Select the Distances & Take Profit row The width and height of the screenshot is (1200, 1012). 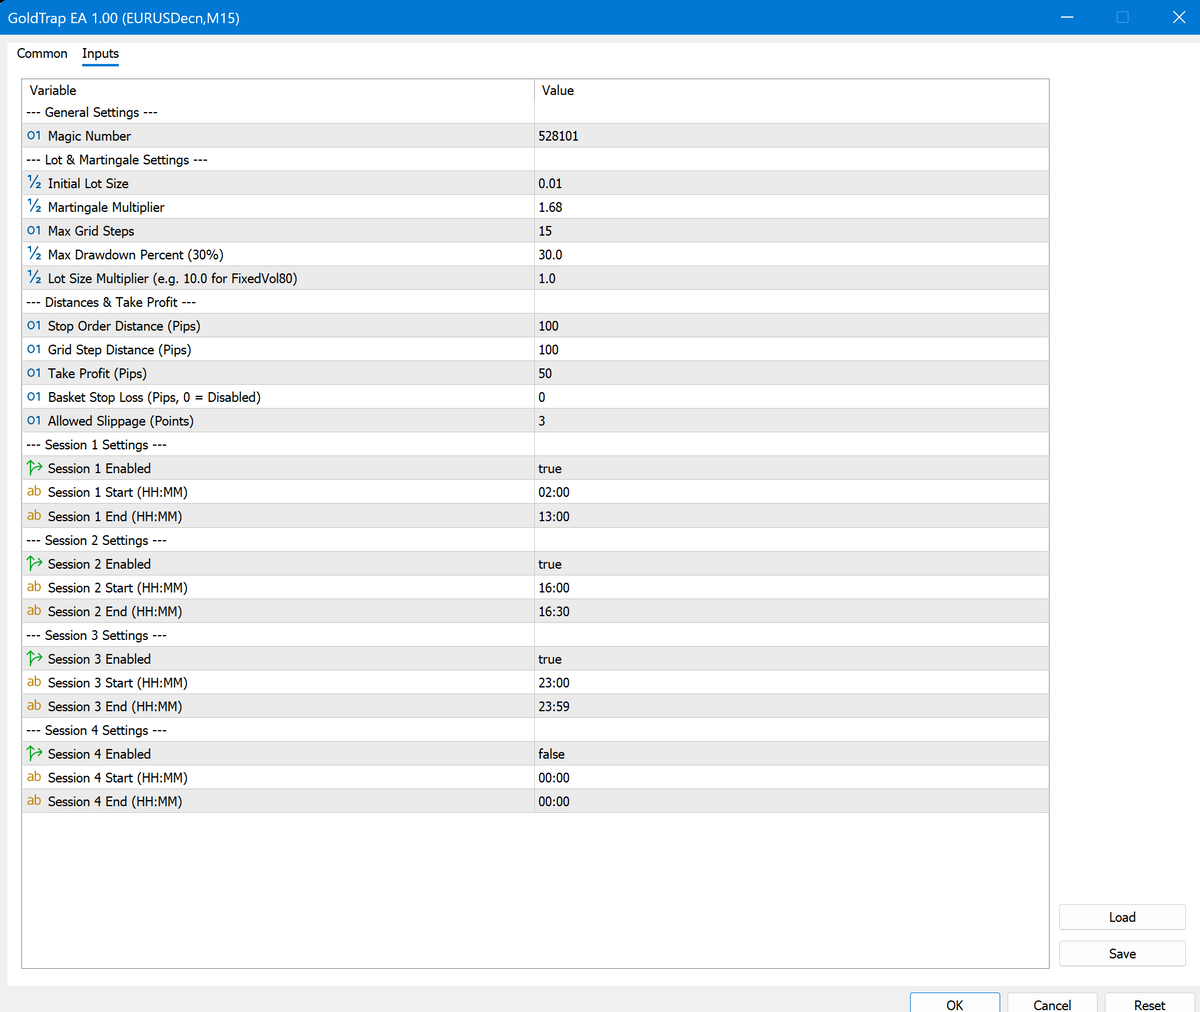[x=535, y=302]
